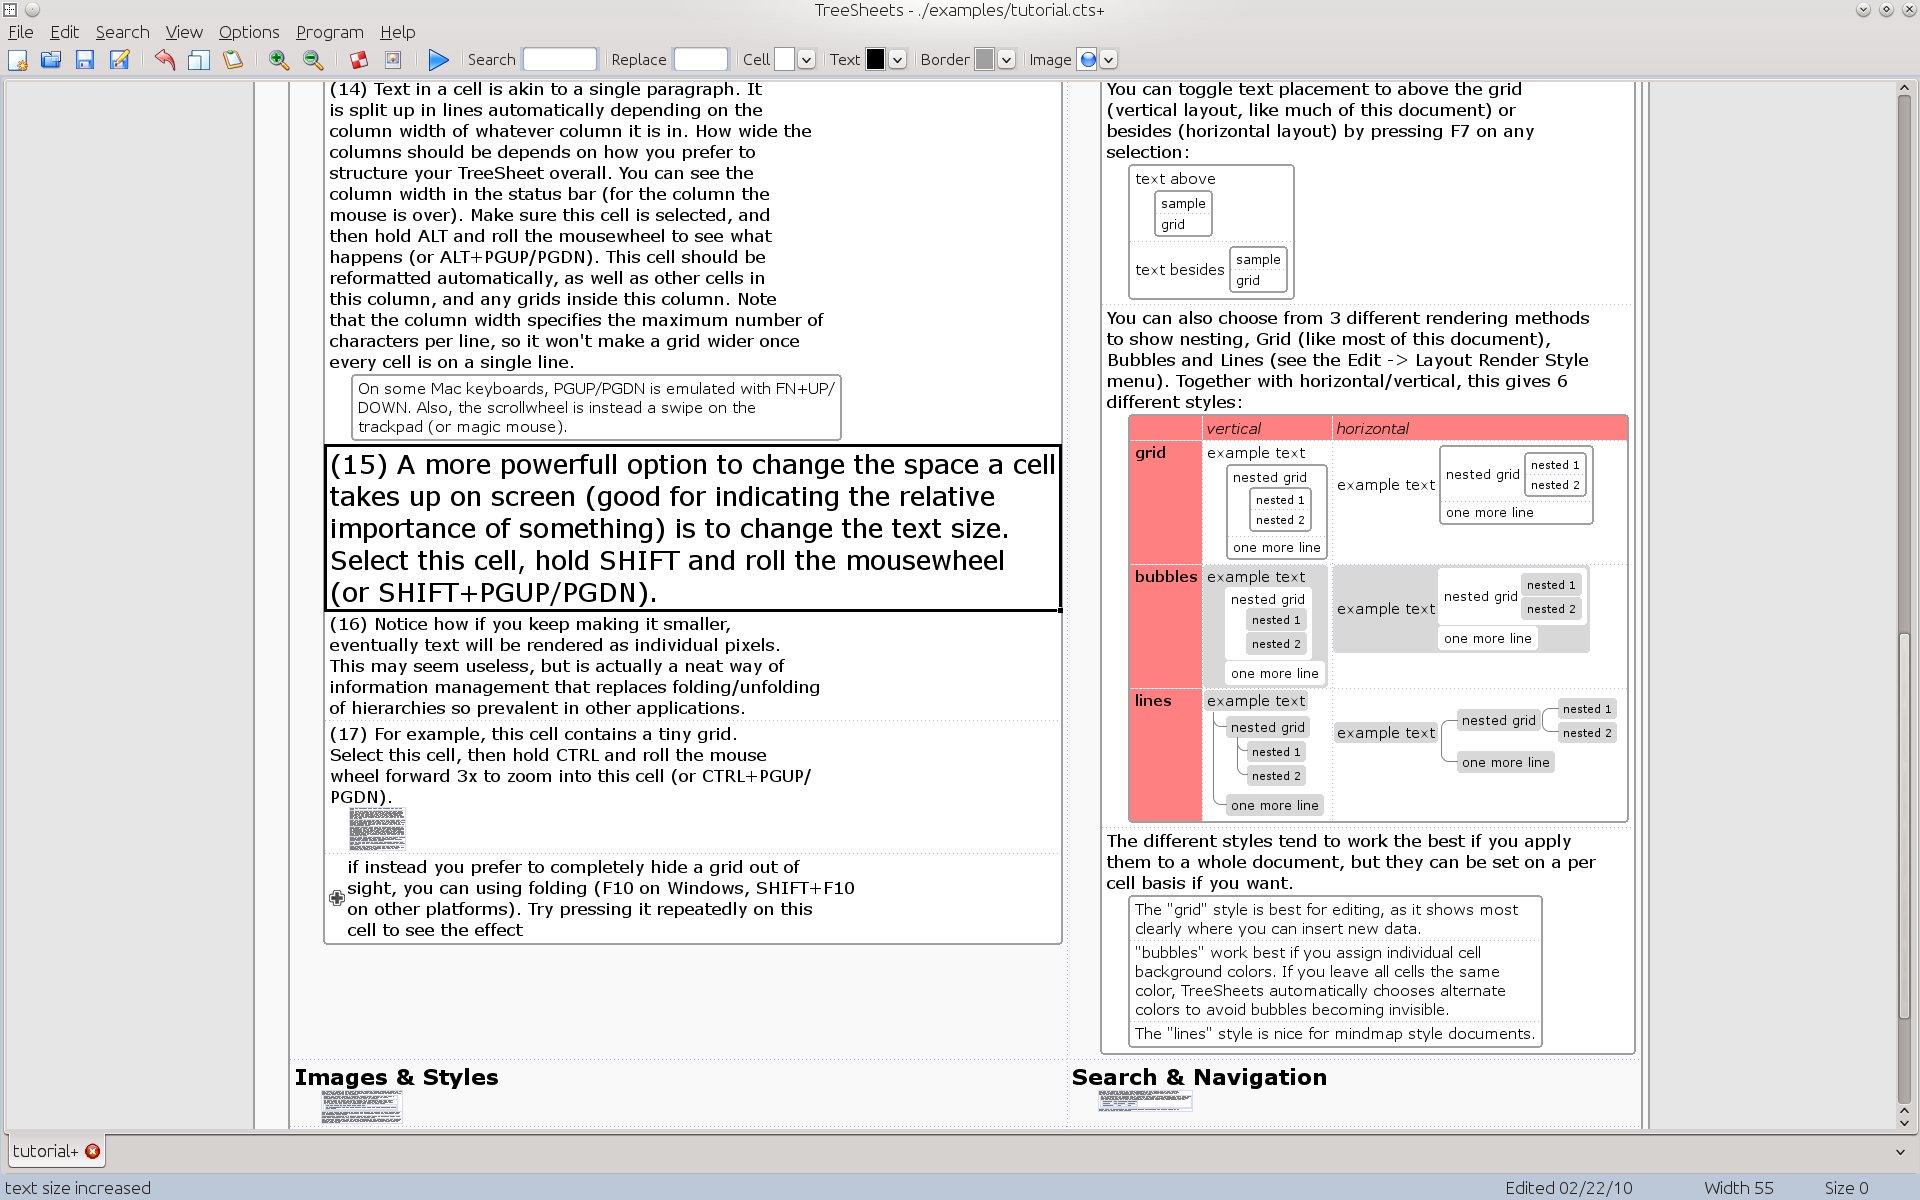
Task: Click the add image toolbar icon
Action: pos(393,60)
